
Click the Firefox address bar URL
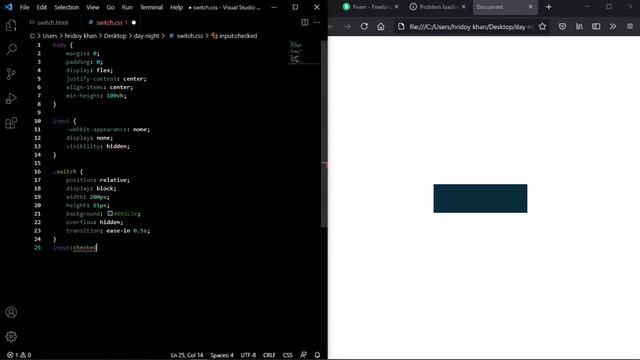coord(471,27)
